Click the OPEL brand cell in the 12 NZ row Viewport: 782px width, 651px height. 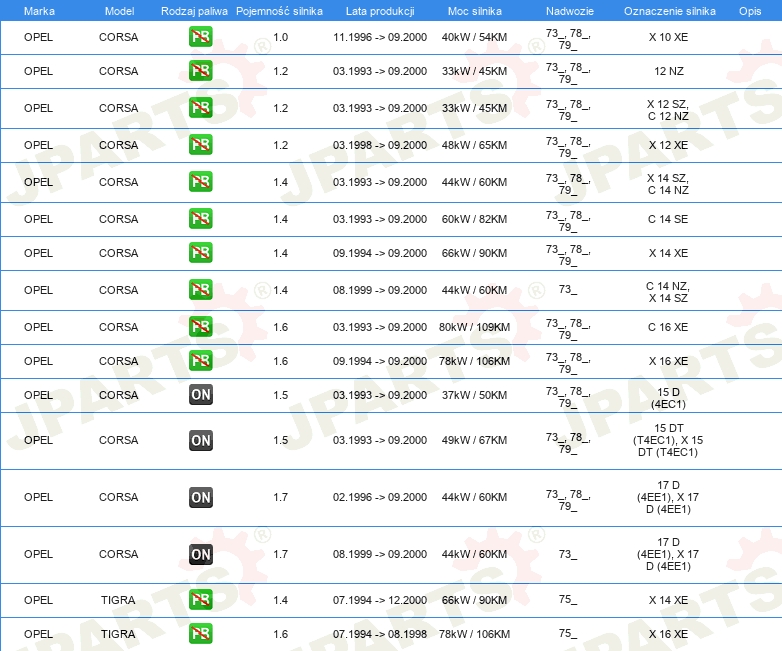(x=38, y=71)
